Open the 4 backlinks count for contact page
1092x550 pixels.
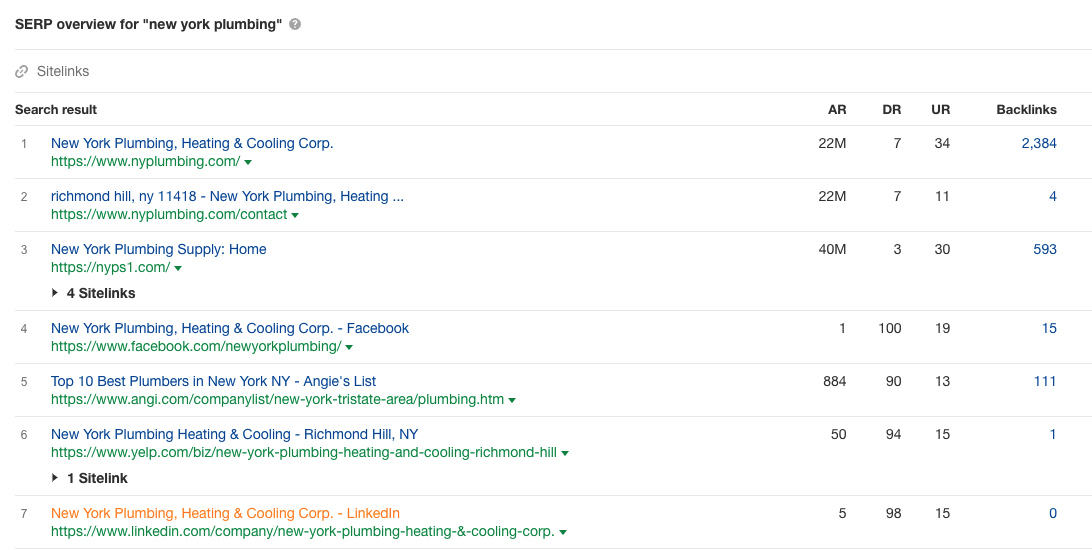click(x=1053, y=196)
